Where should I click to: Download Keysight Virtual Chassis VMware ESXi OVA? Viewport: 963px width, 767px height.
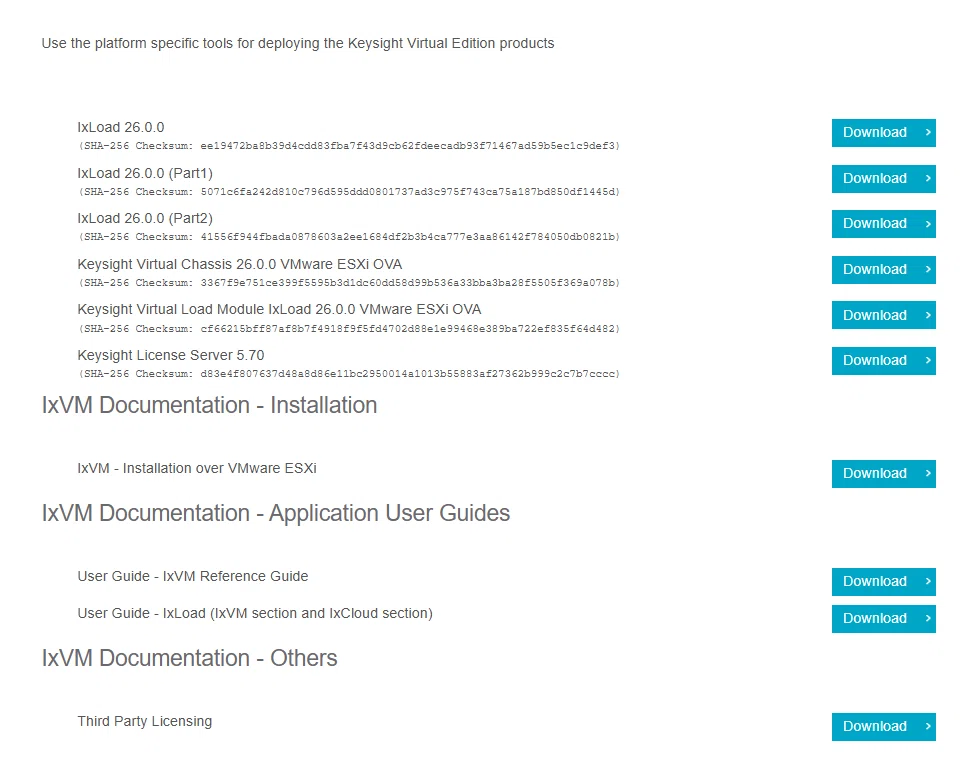tap(883, 270)
